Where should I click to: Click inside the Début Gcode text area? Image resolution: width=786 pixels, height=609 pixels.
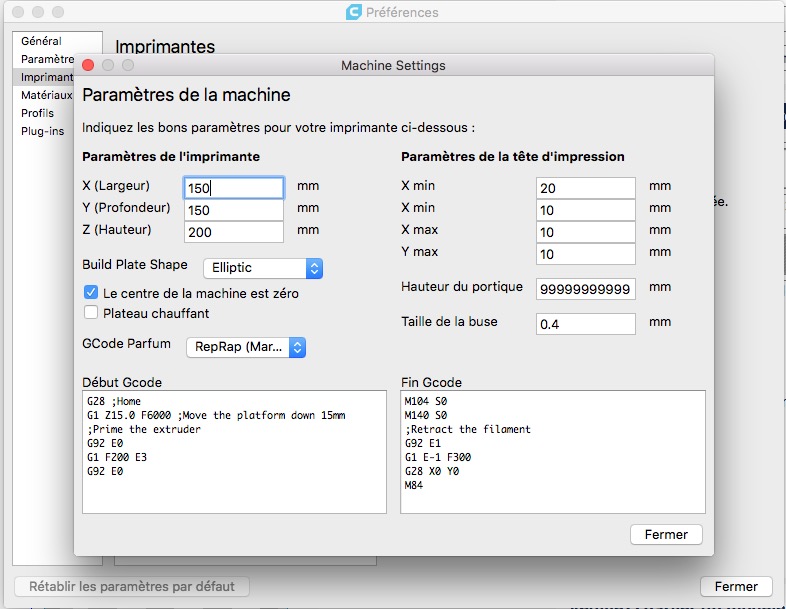[x=234, y=452]
